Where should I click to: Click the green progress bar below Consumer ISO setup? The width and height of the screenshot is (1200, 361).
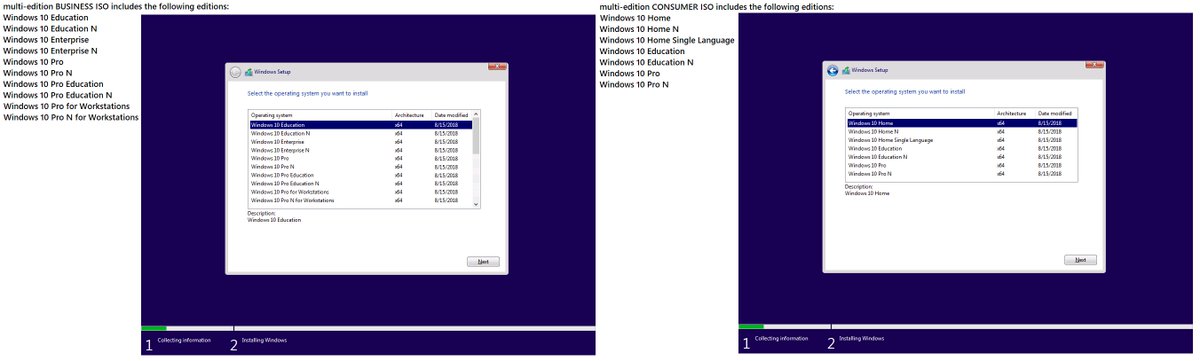tap(751, 326)
